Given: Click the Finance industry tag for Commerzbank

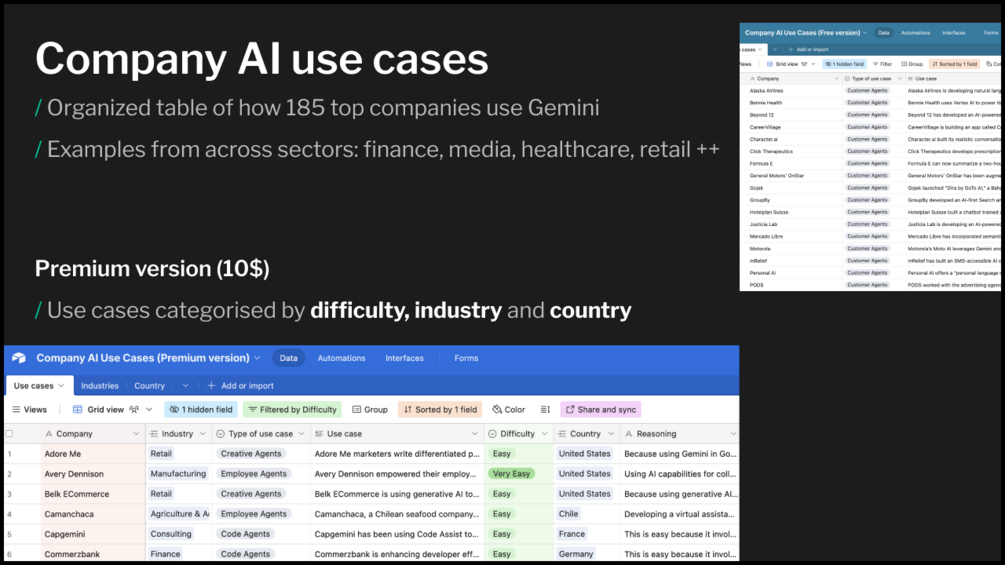Looking at the screenshot, I should point(165,554).
